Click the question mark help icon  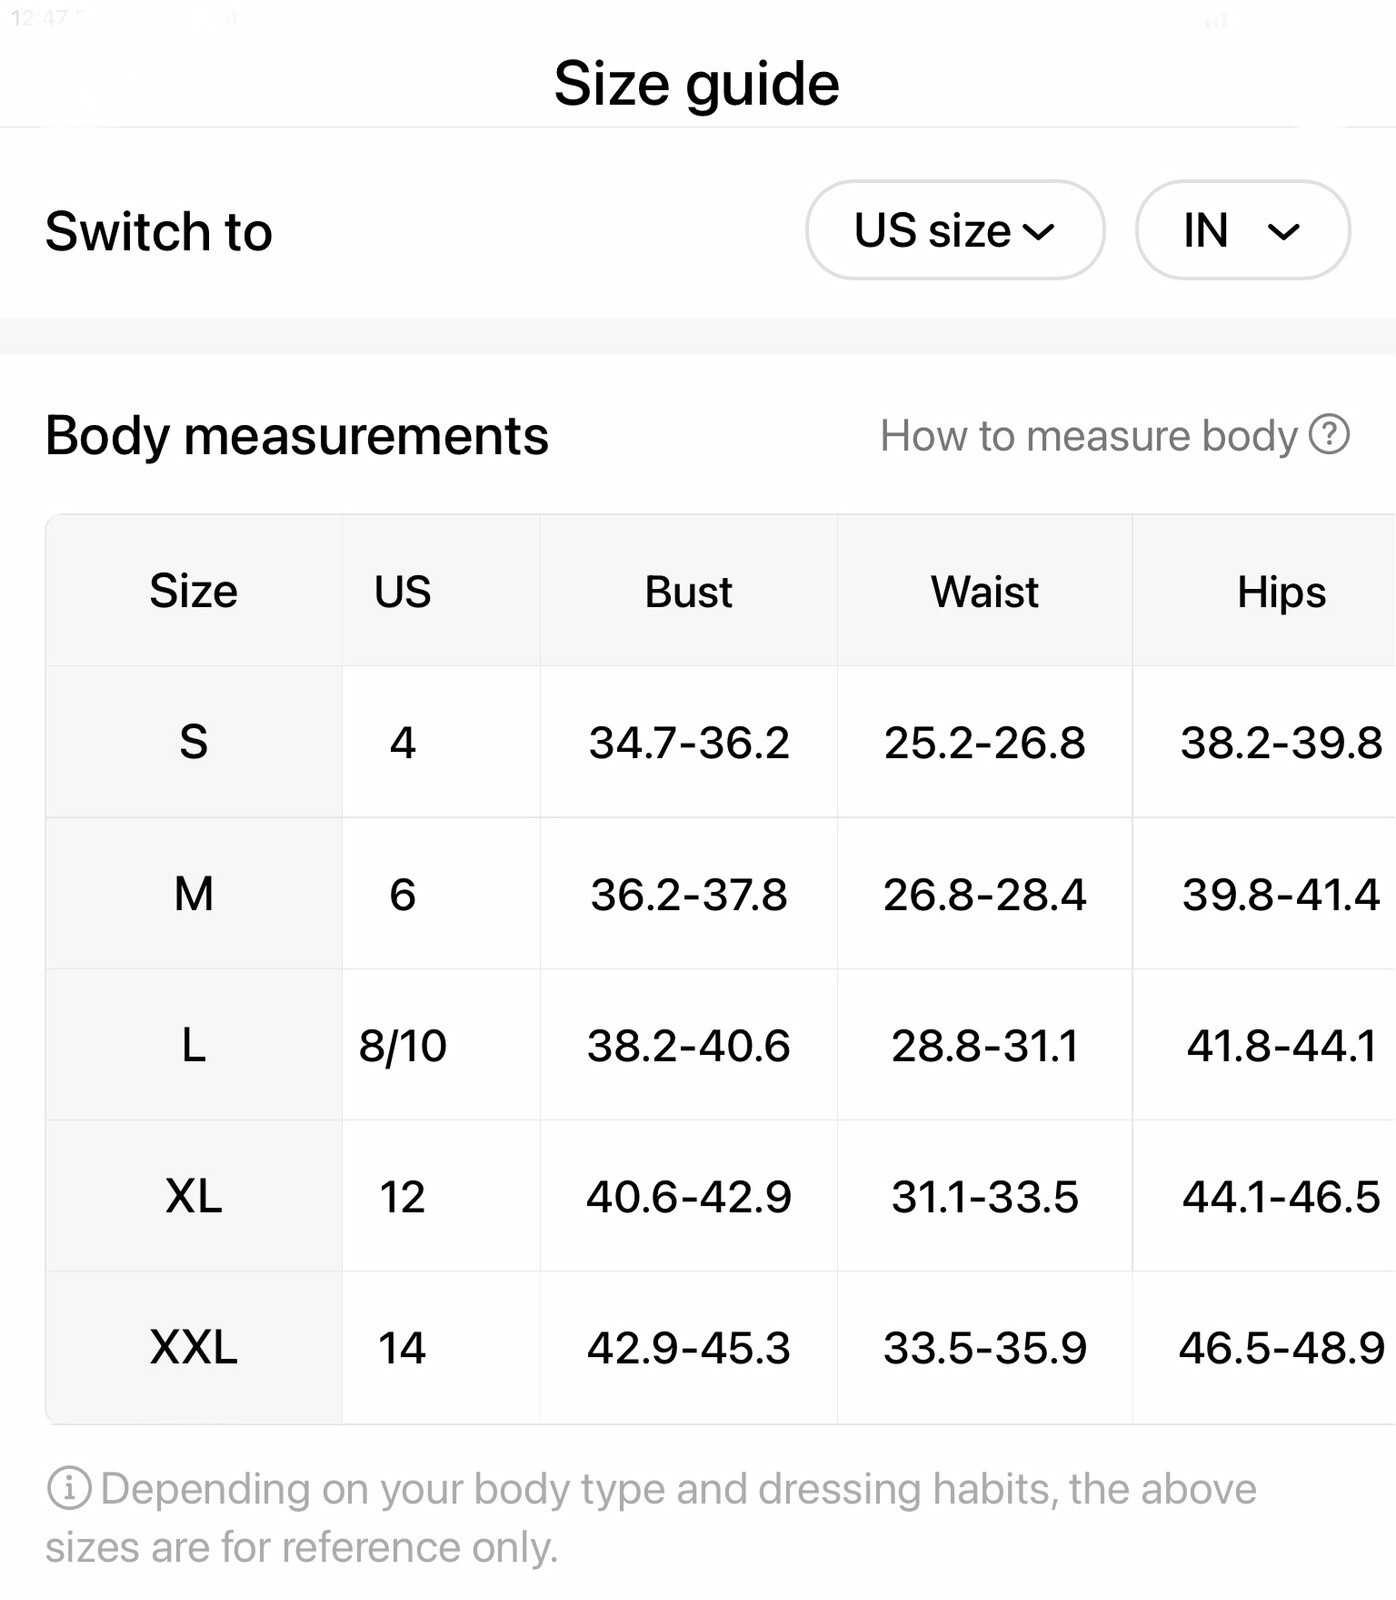point(1329,435)
